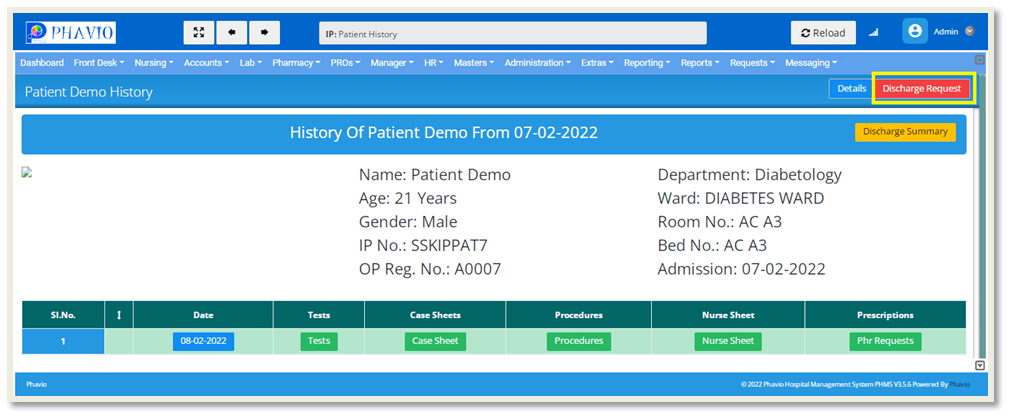The width and height of the screenshot is (1009, 417).
Task: Go back with left arrow button
Action: click(232, 32)
